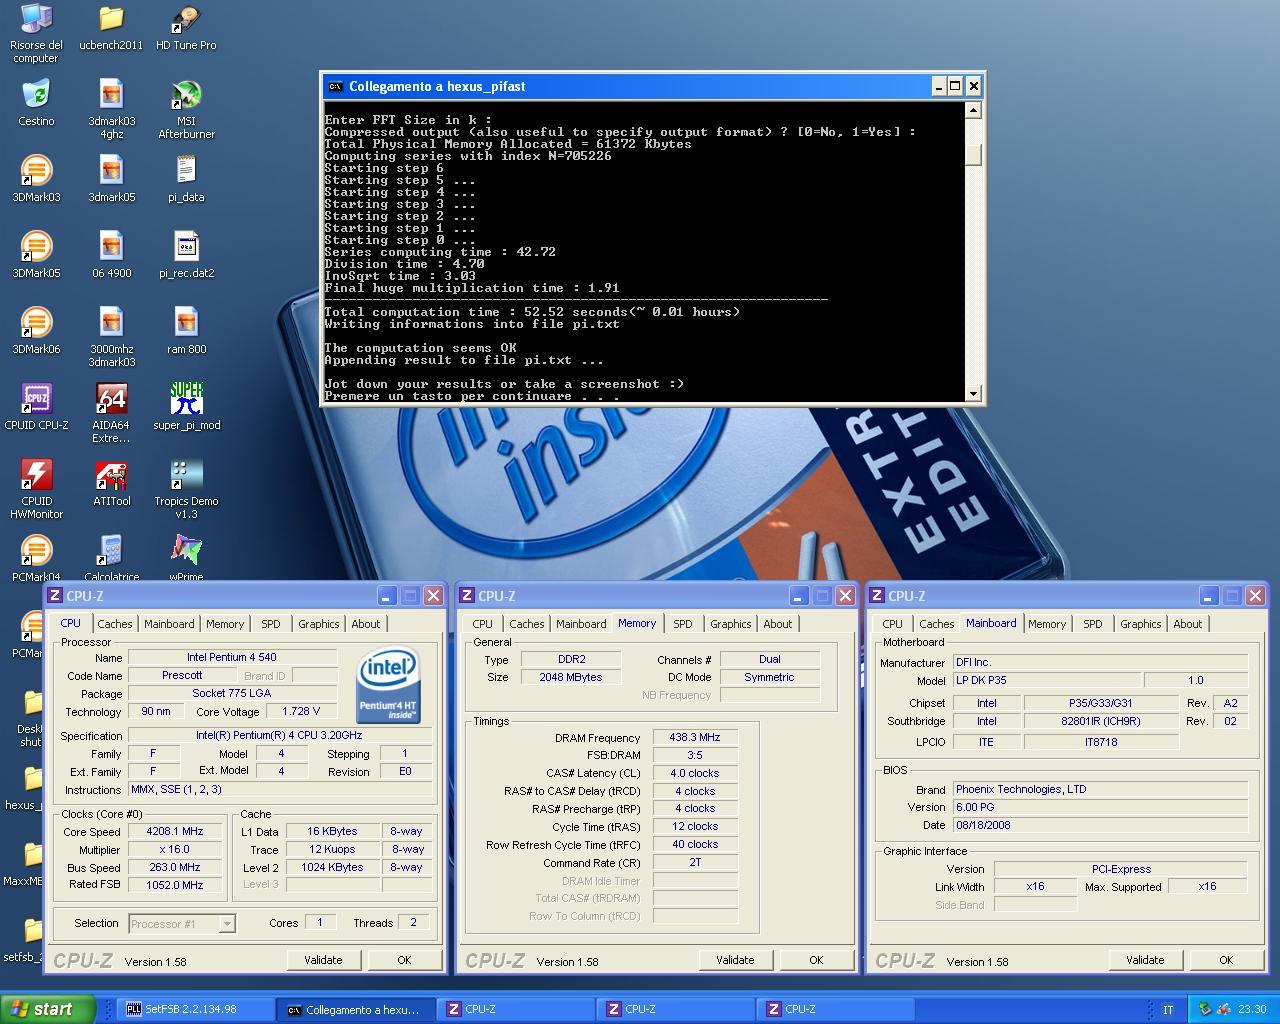Switch to CPU tab in right CPU-Z
The height and width of the screenshot is (1024, 1280).
892,624
